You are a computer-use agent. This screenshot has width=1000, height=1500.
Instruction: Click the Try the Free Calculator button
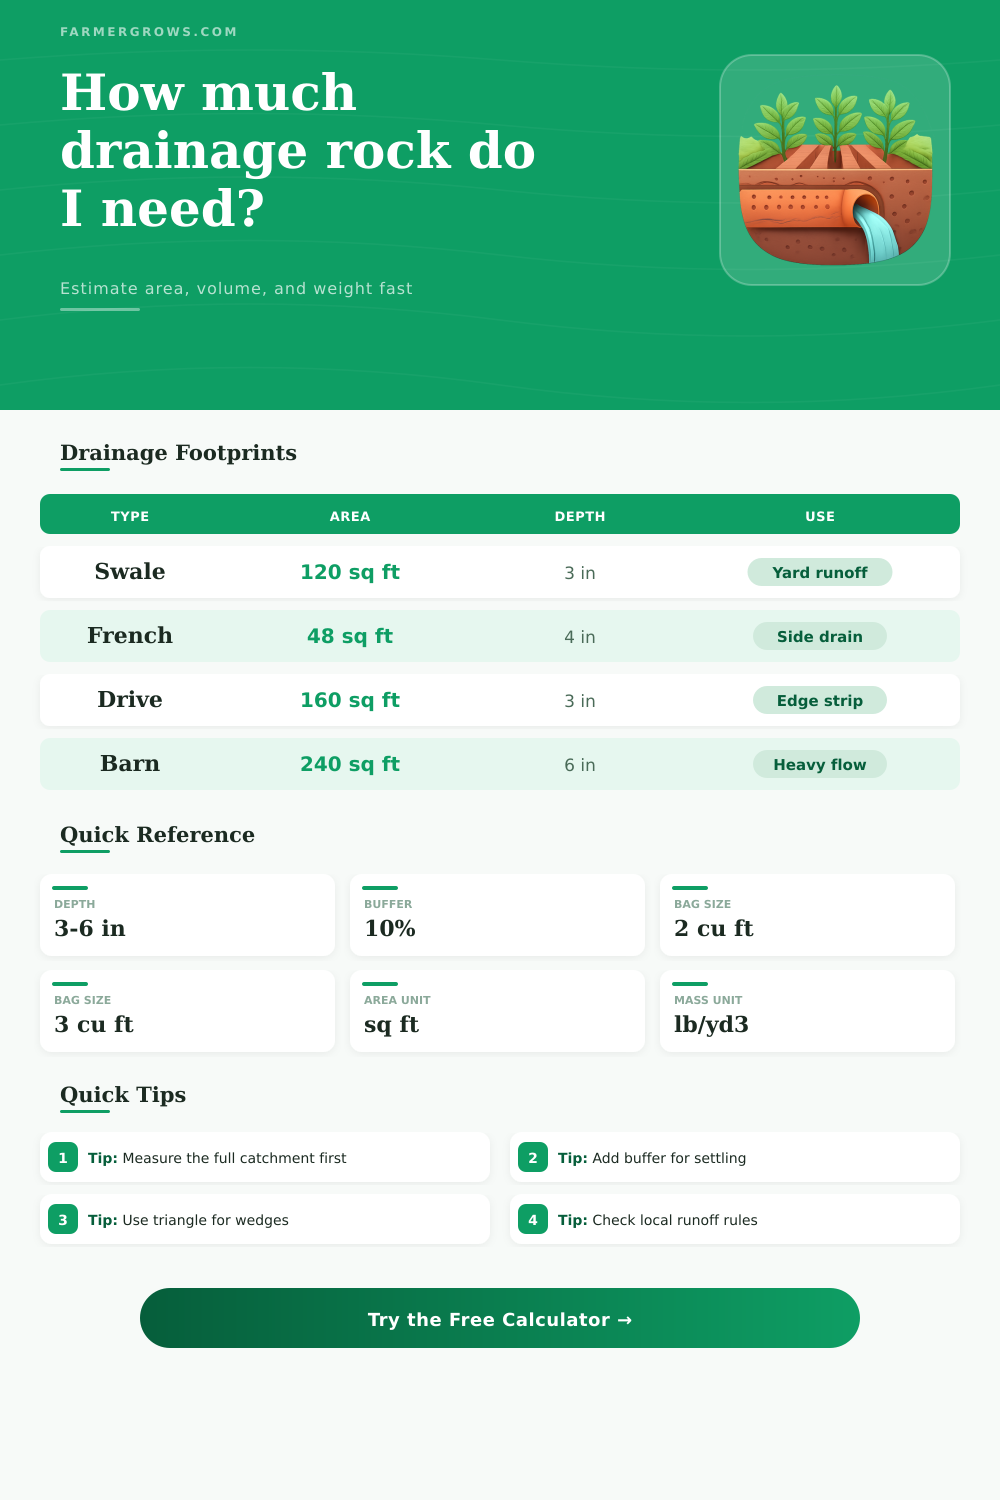pyautogui.click(x=500, y=1318)
